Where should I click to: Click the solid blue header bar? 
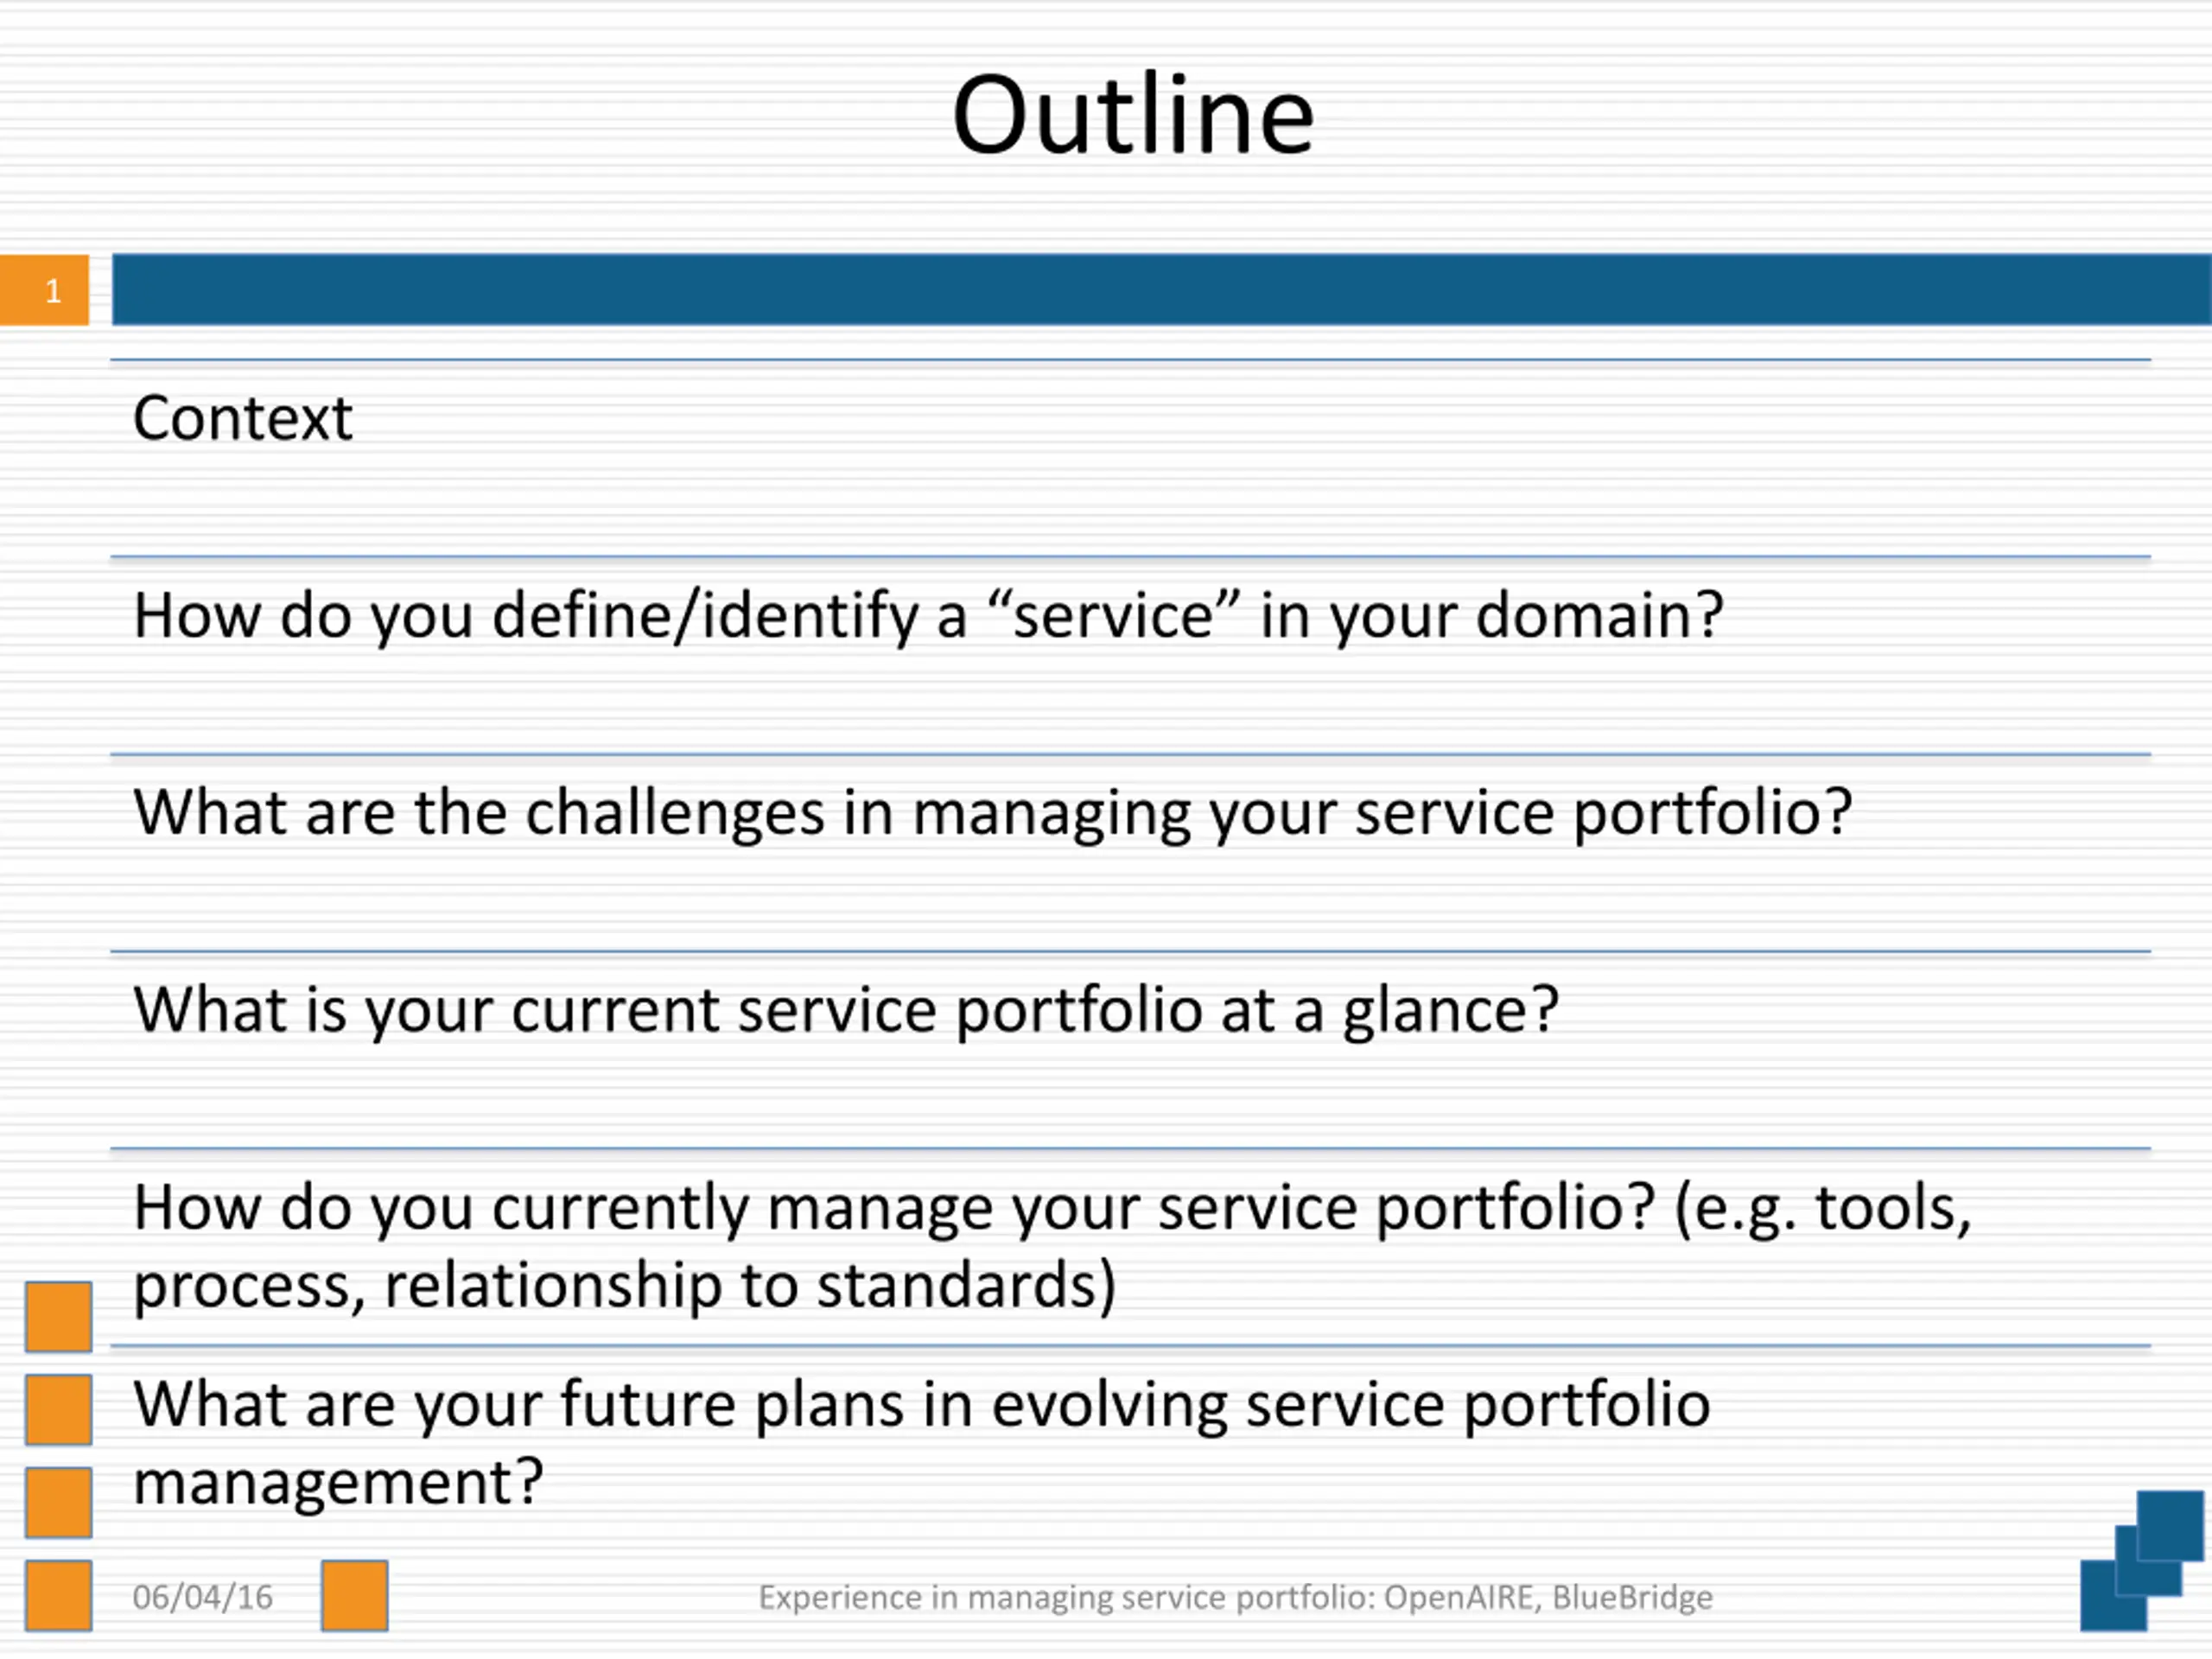click(x=1161, y=290)
